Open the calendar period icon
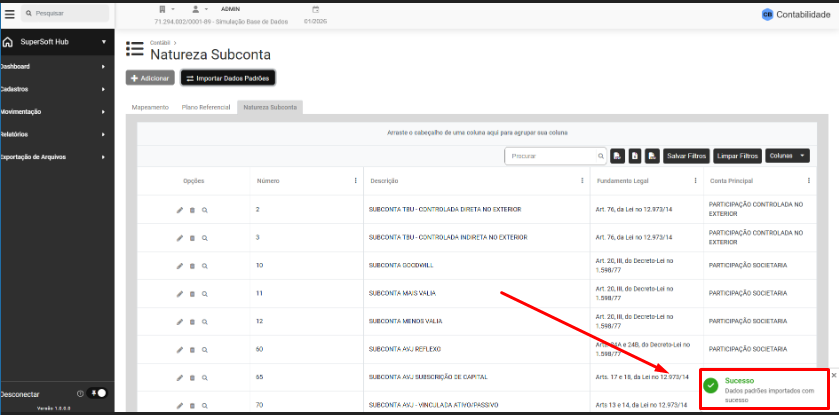Viewport: 839px width, 415px height. coord(316,9)
